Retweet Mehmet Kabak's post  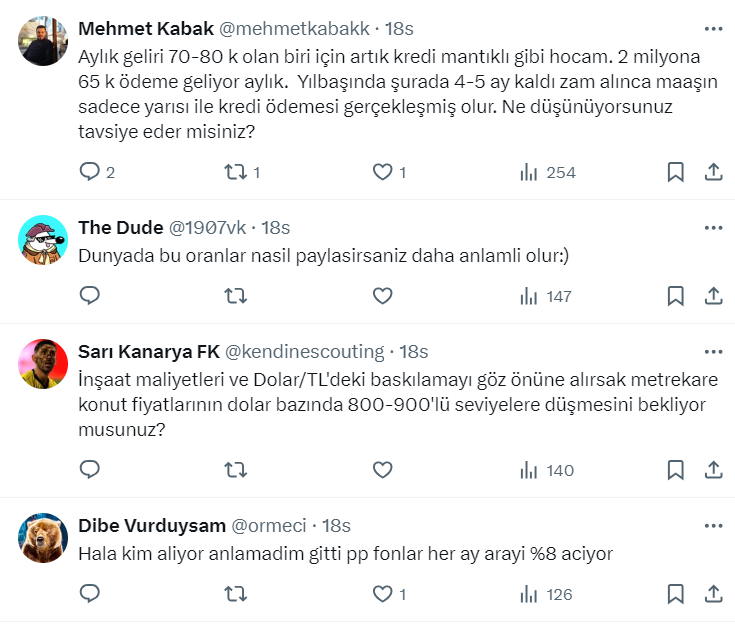click(234, 172)
